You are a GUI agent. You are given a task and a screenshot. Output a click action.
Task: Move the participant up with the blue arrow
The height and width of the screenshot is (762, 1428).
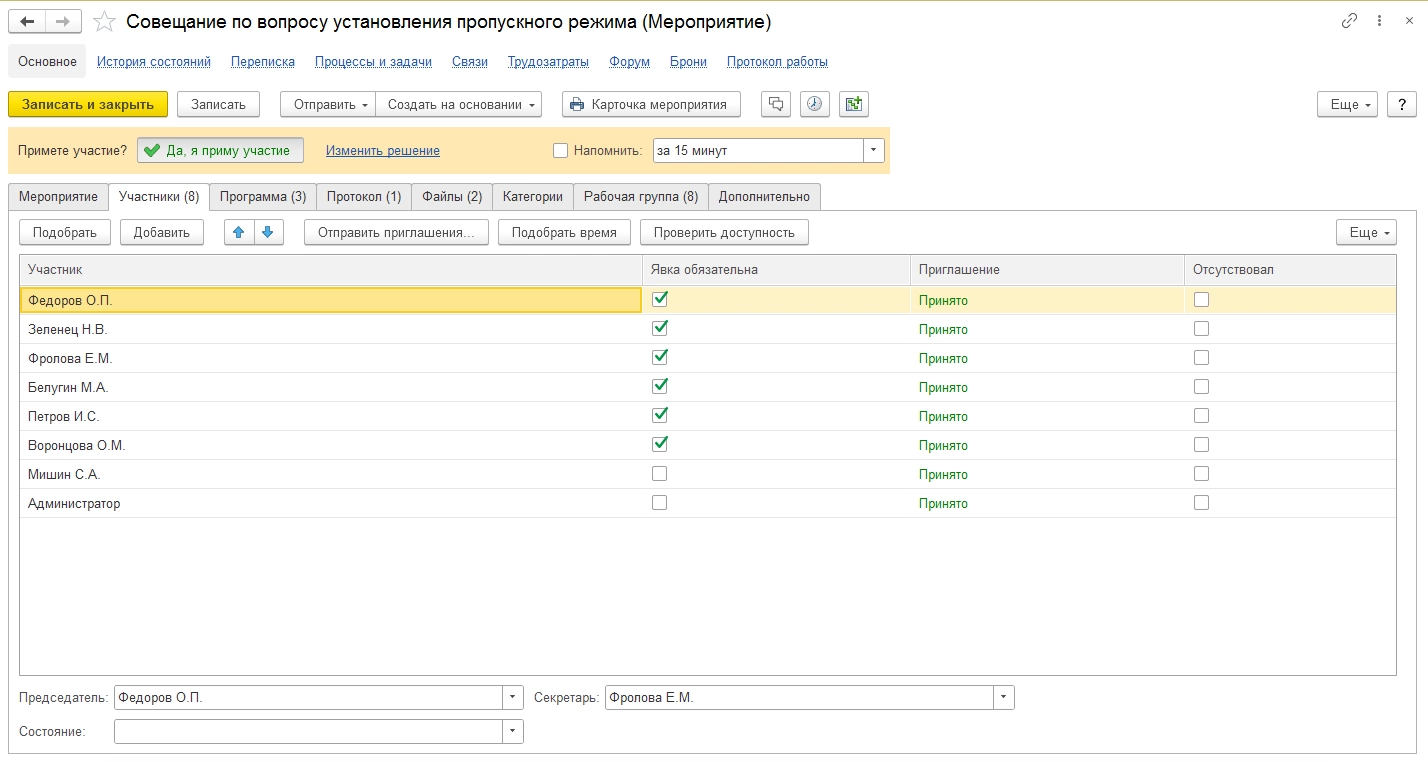point(238,232)
